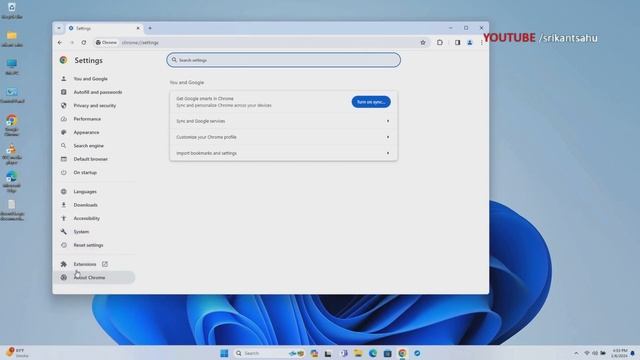Select the Settings tab

pyautogui.click(x=104, y=28)
